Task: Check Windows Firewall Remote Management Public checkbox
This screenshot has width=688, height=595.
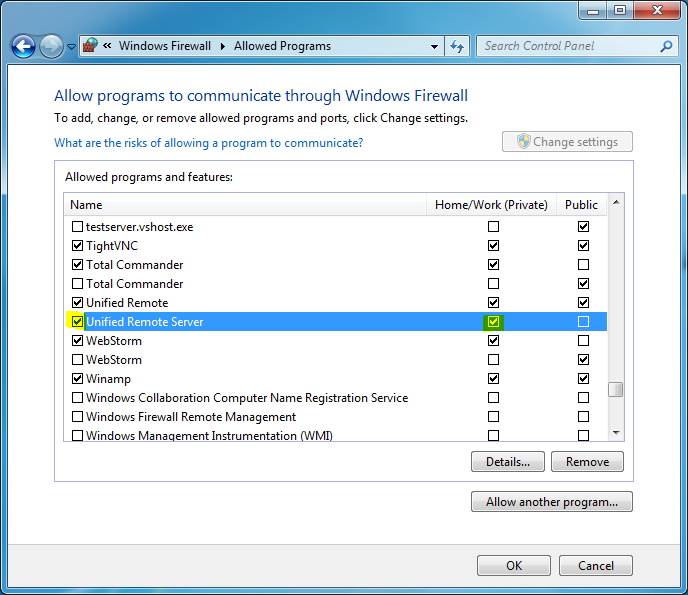Action: (x=583, y=416)
